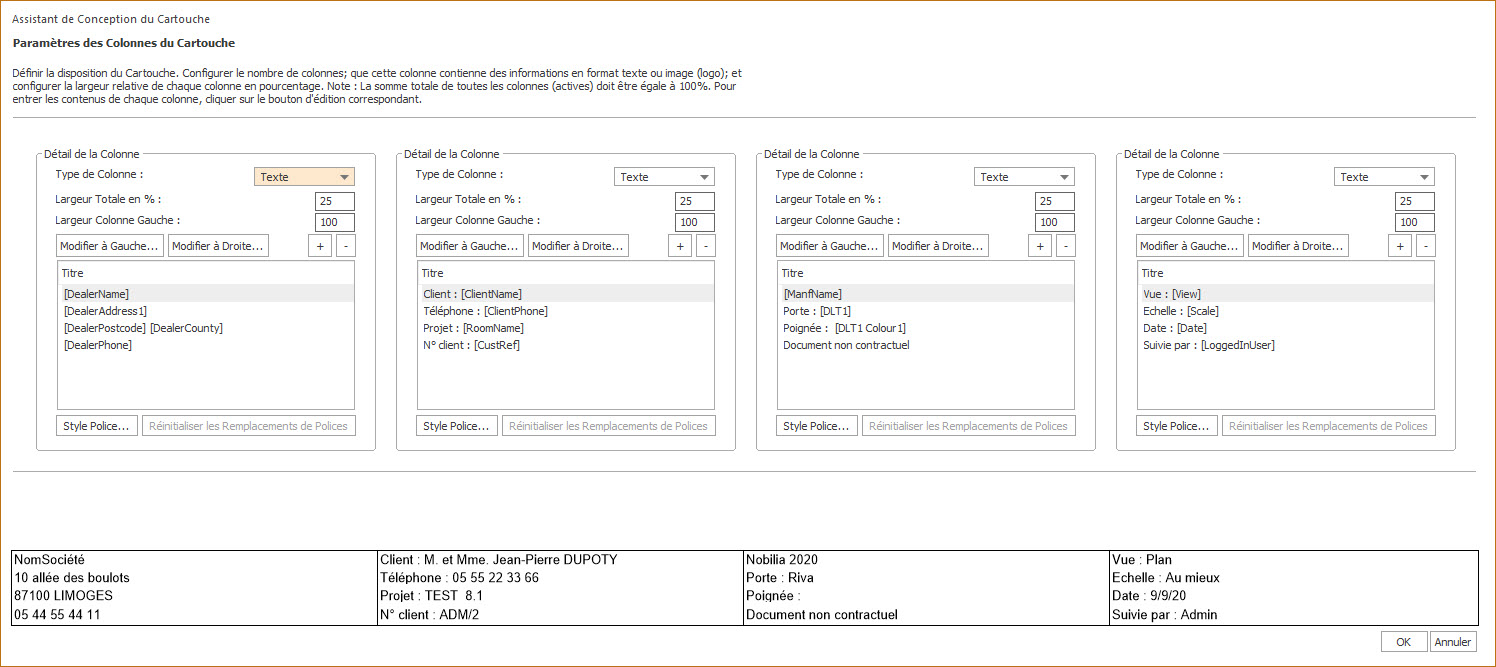Click '10 allée des boulots' in the preview

coord(72,578)
